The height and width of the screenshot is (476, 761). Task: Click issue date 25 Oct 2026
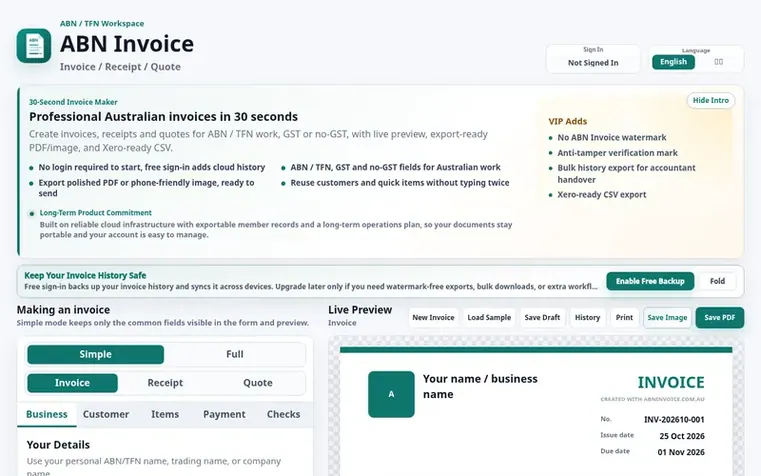(681, 436)
